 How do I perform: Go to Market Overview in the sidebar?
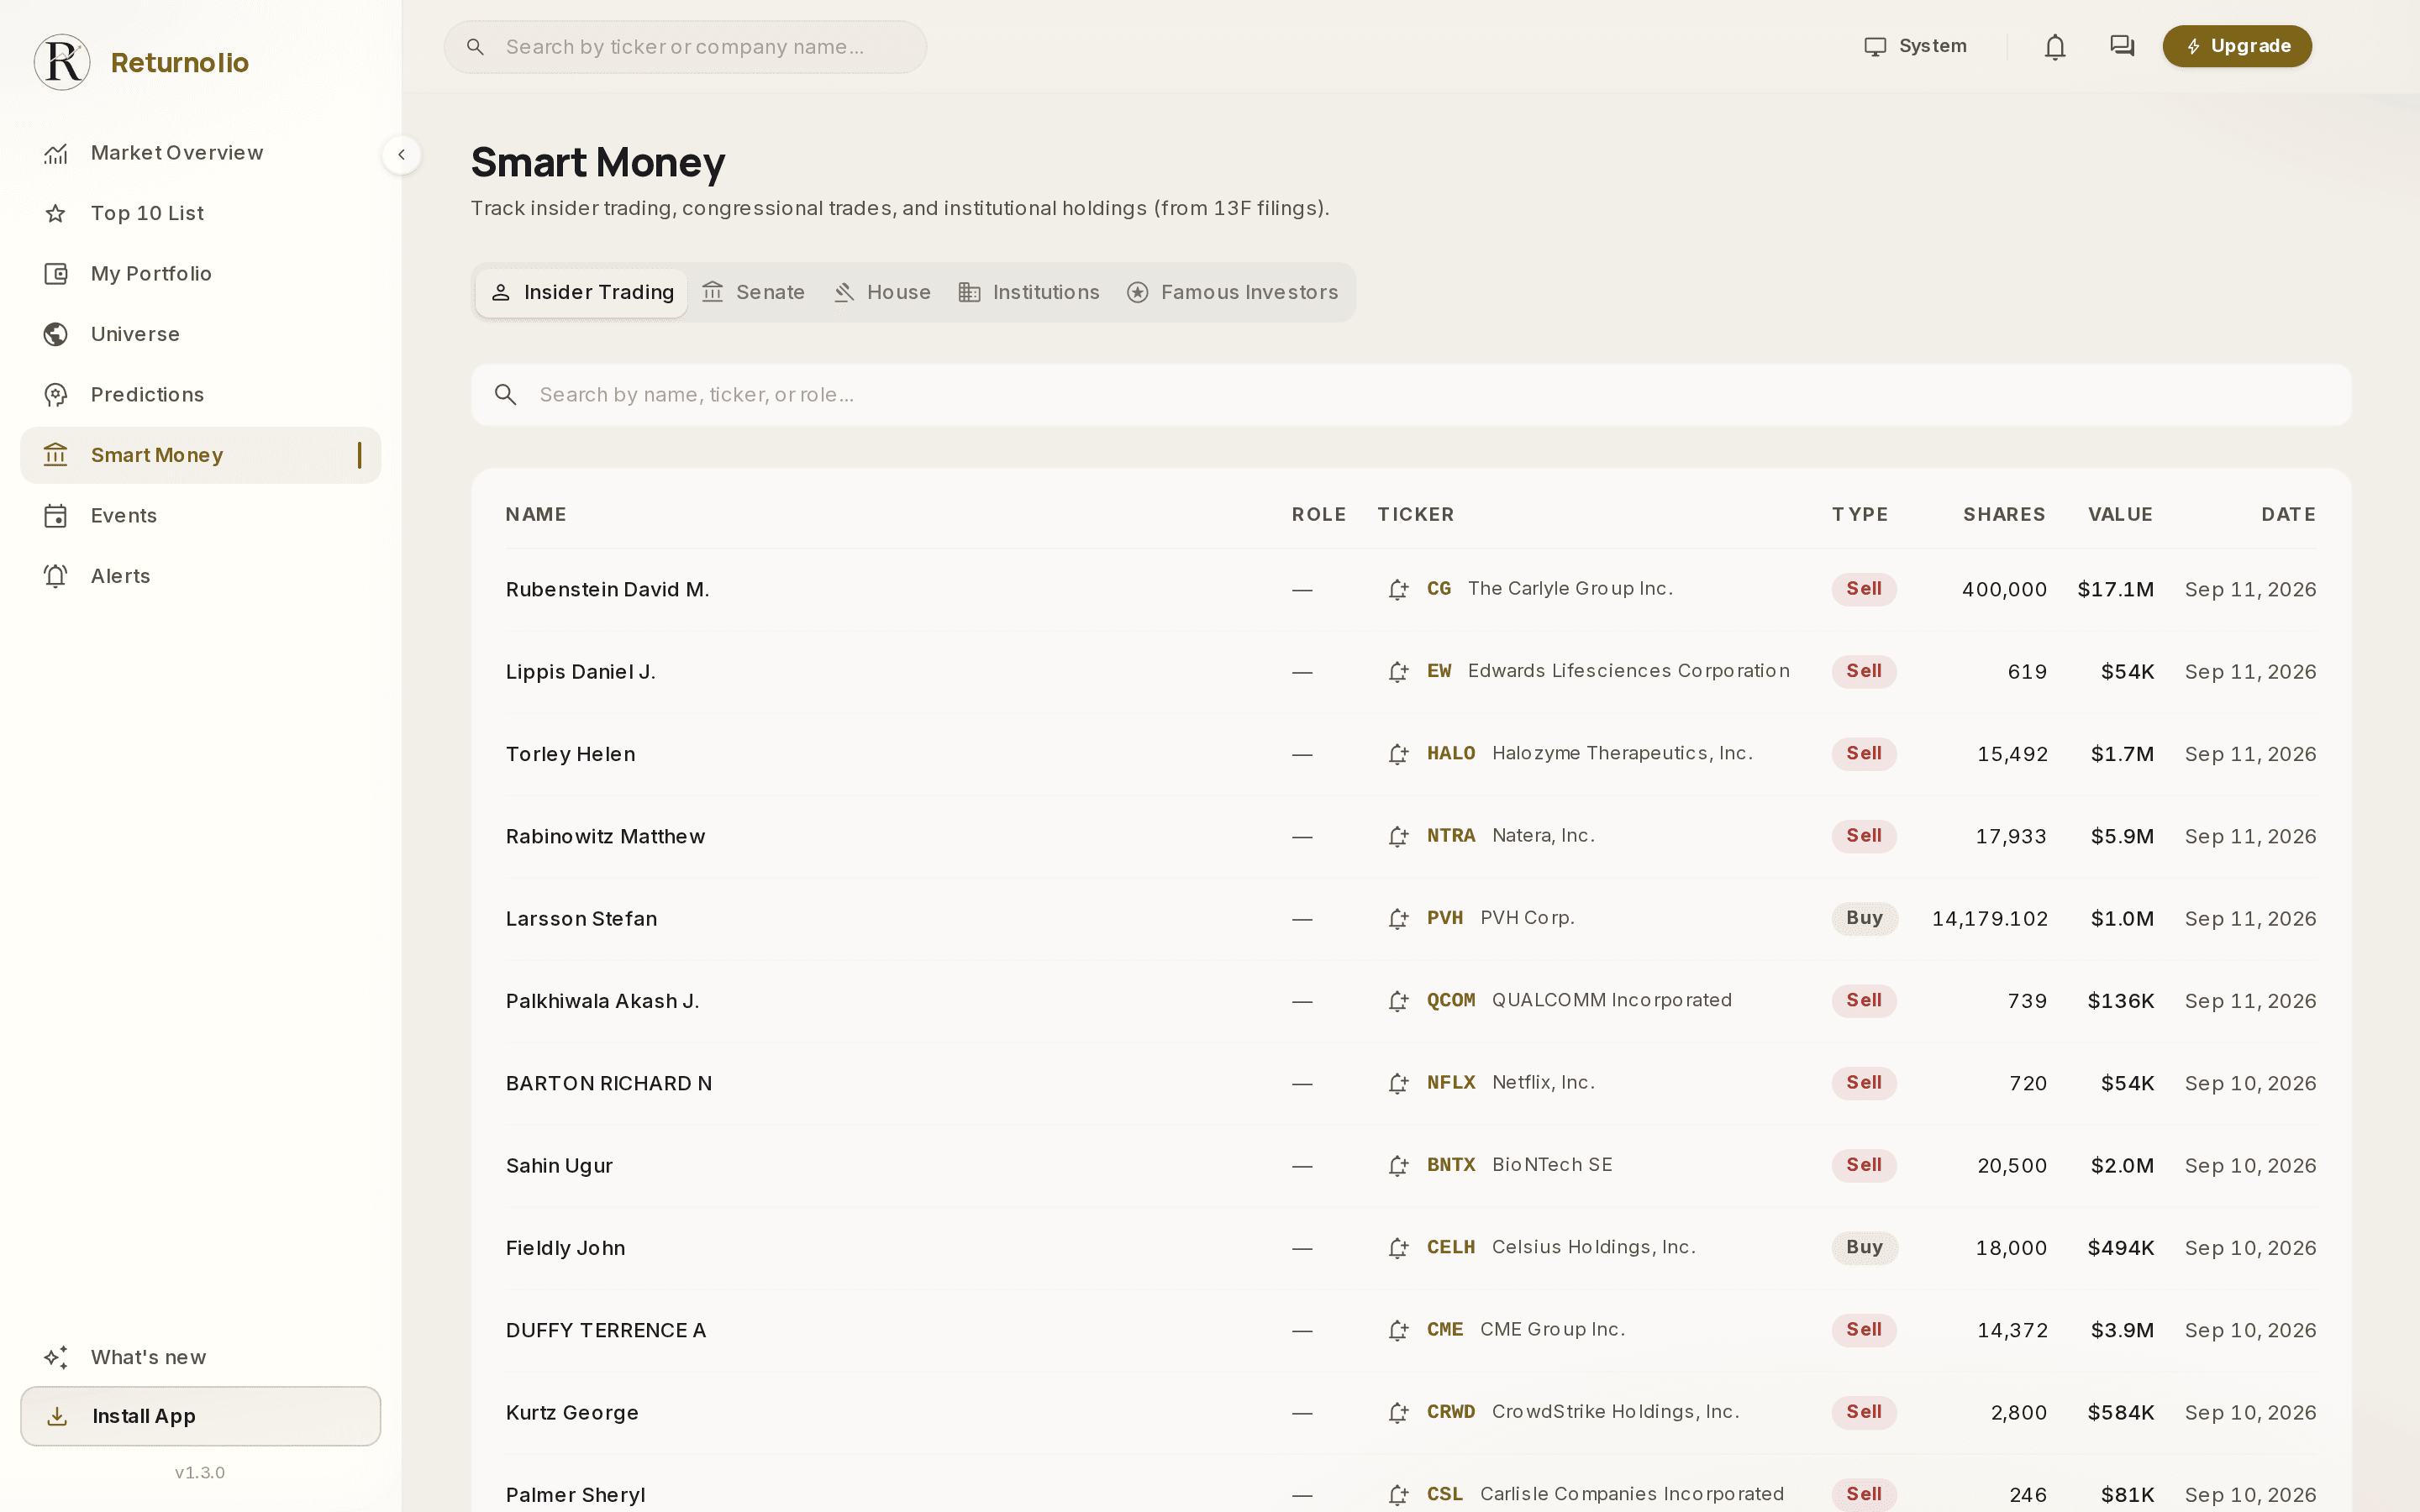tap(200, 153)
